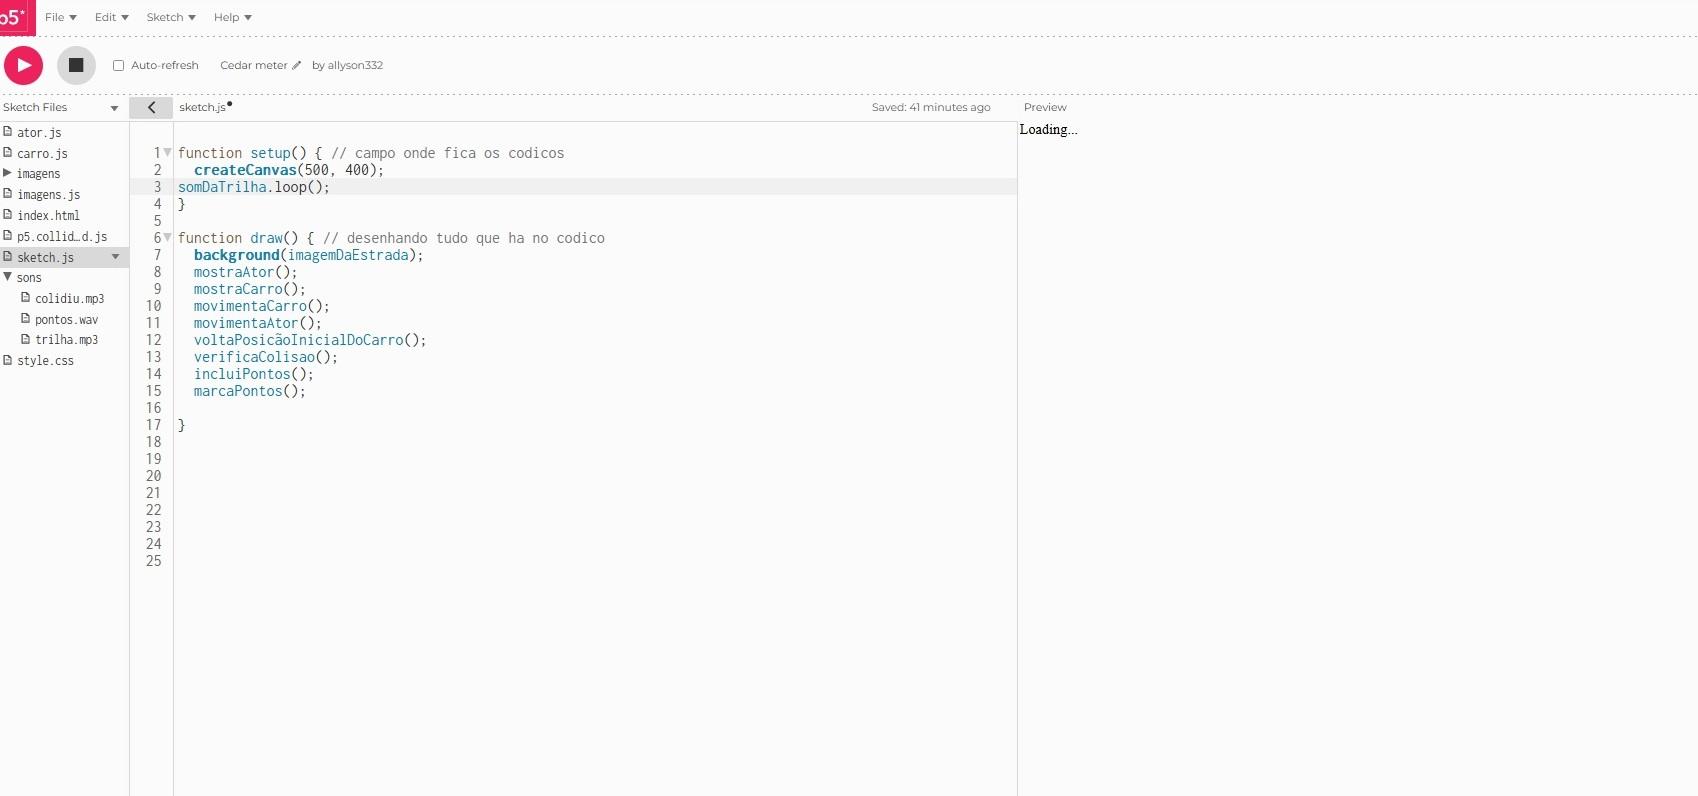1698x796 pixels.
Task: Open the Sketch menu
Action: coord(171,17)
